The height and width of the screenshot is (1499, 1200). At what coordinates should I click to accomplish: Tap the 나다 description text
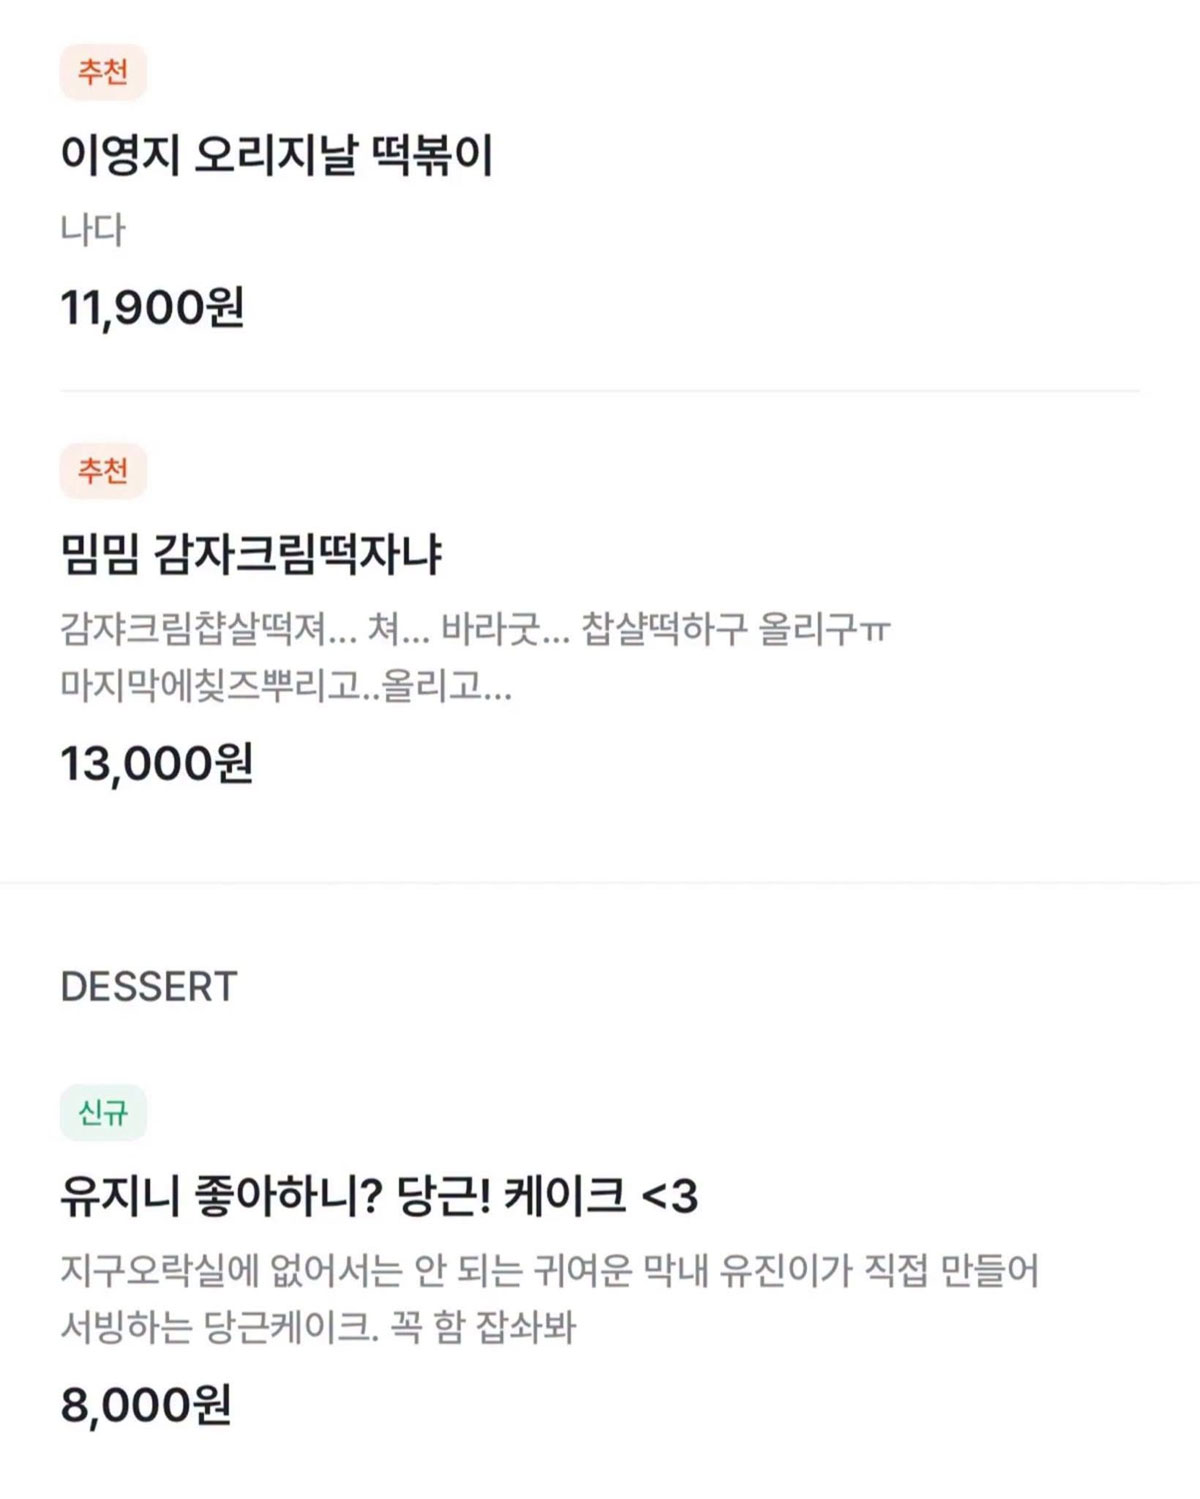tap(93, 230)
